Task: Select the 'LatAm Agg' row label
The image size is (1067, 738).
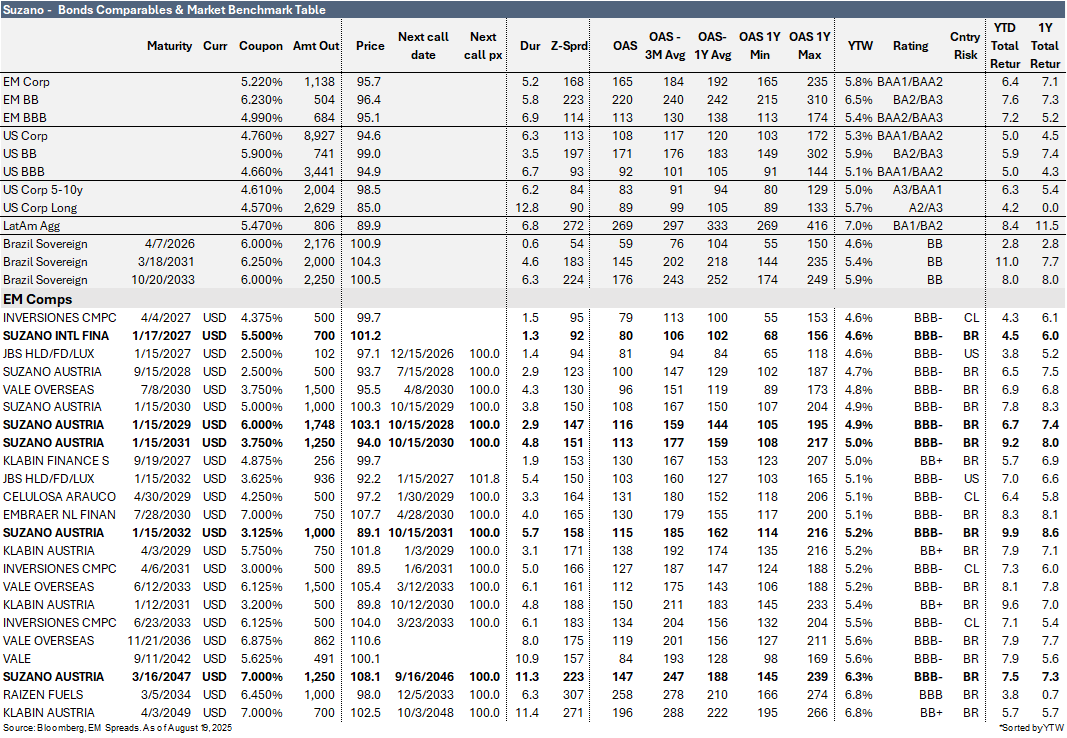Action: [x=31, y=226]
